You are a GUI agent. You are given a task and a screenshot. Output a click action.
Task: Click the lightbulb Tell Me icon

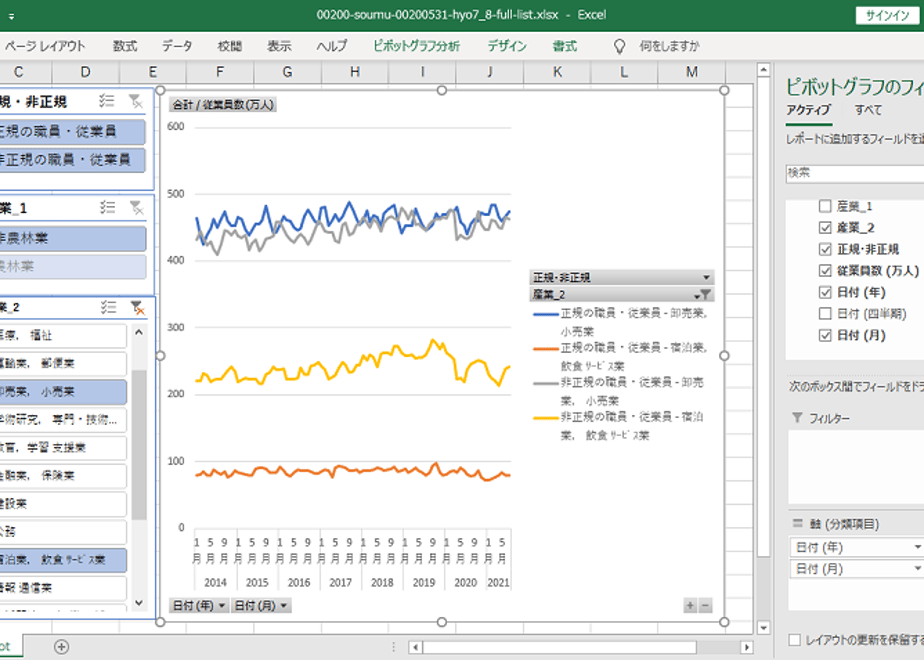click(x=619, y=47)
